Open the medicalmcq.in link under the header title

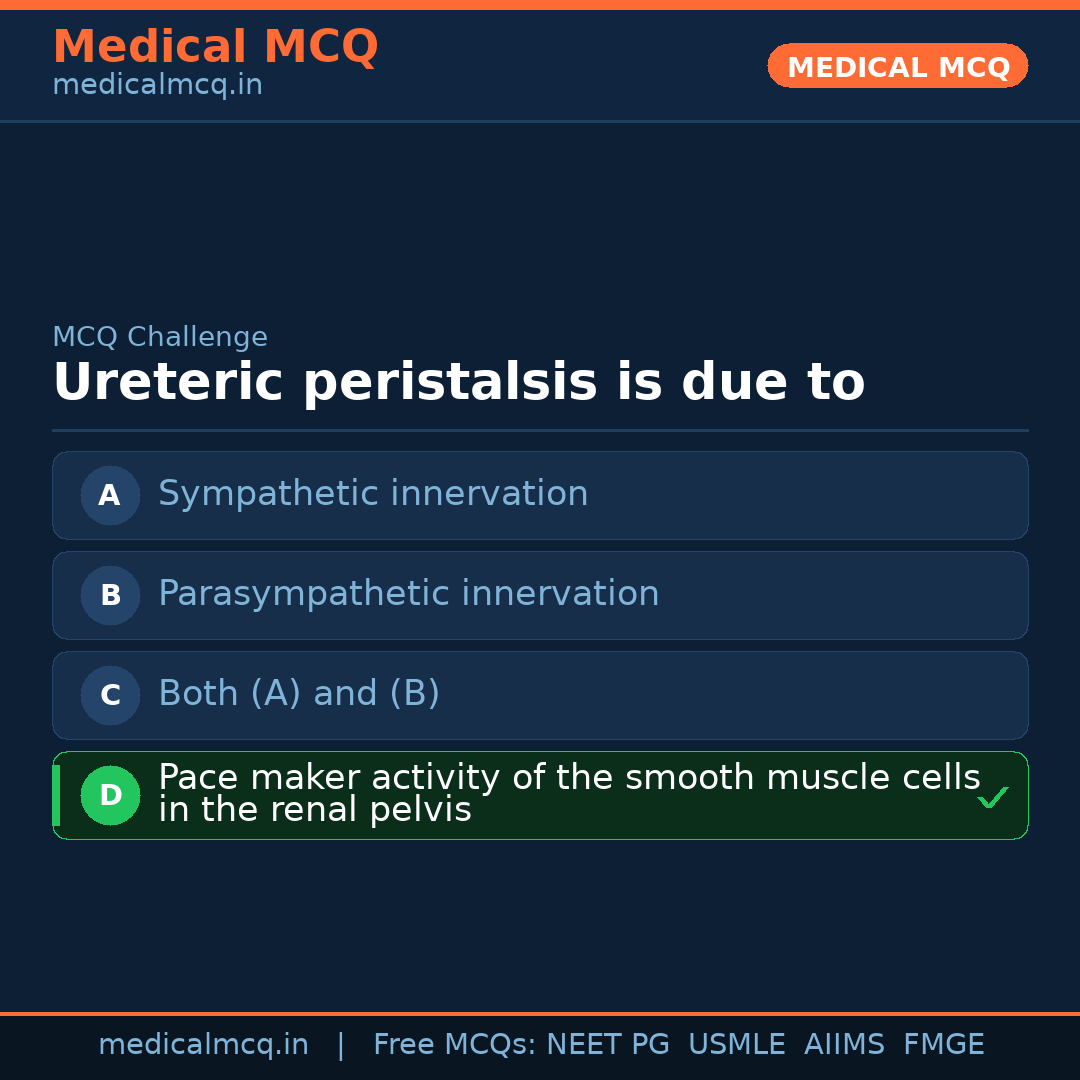tap(157, 86)
